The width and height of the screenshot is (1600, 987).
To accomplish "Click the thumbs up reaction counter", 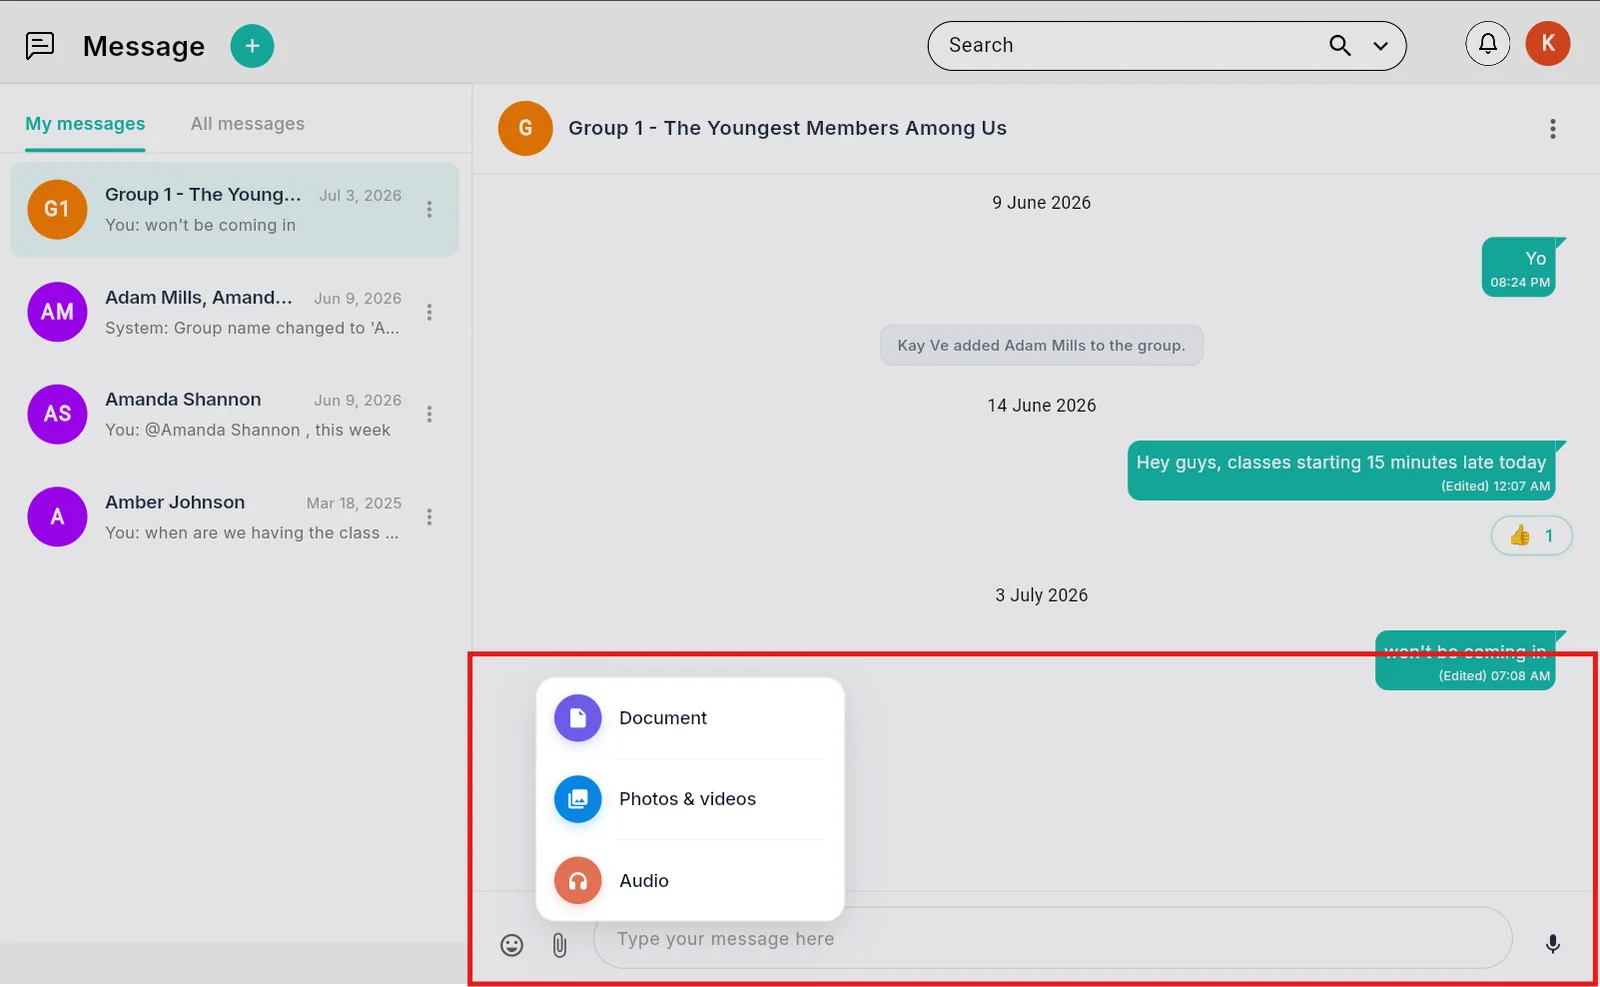I will (1532, 536).
